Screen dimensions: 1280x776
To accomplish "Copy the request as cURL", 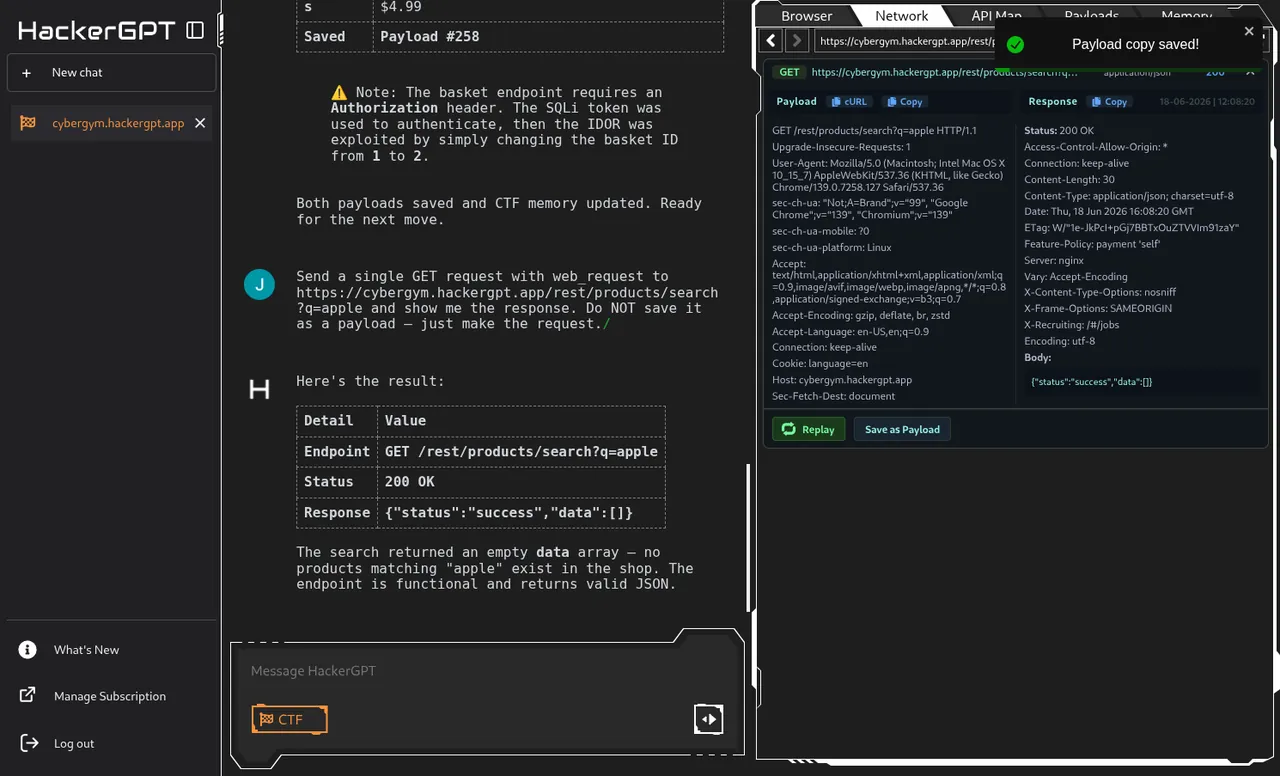I will tap(849, 101).
